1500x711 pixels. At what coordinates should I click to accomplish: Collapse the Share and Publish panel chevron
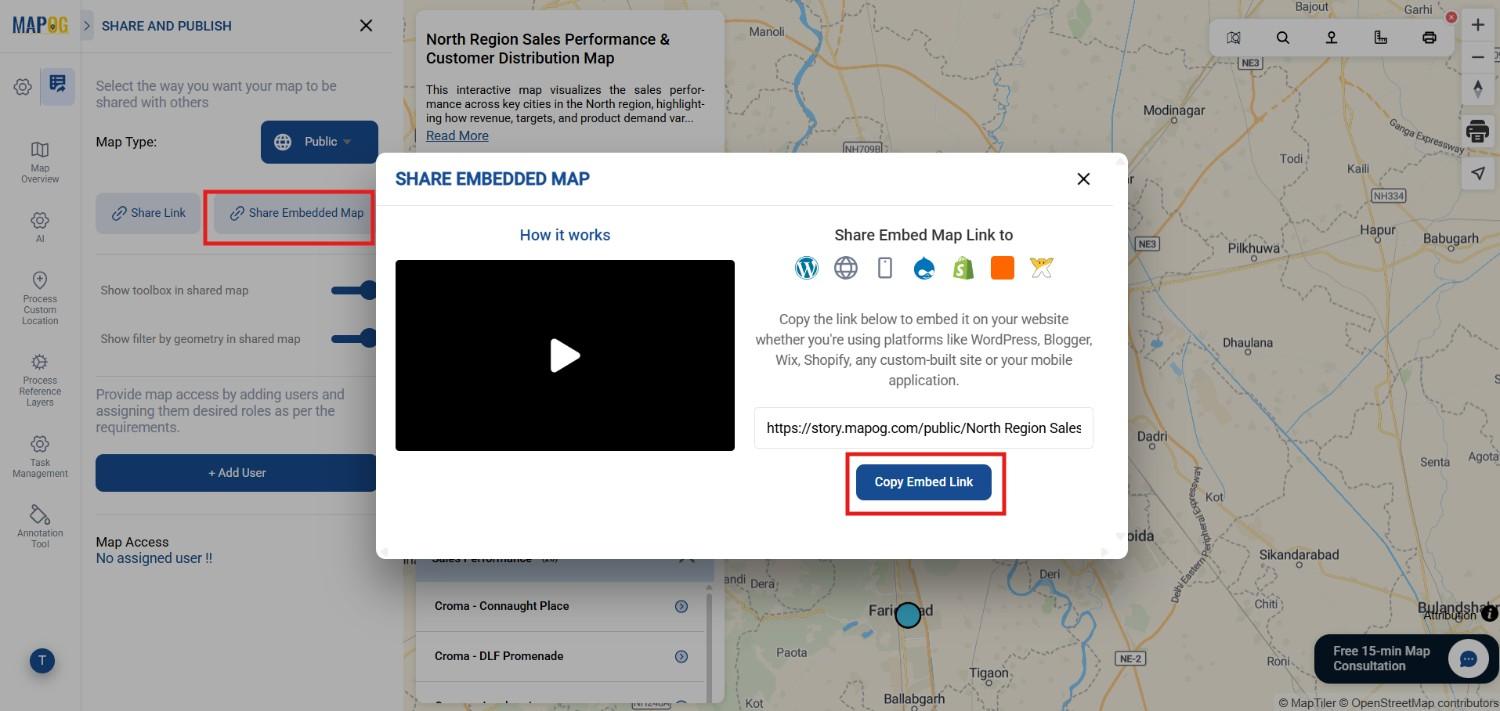coord(87,26)
